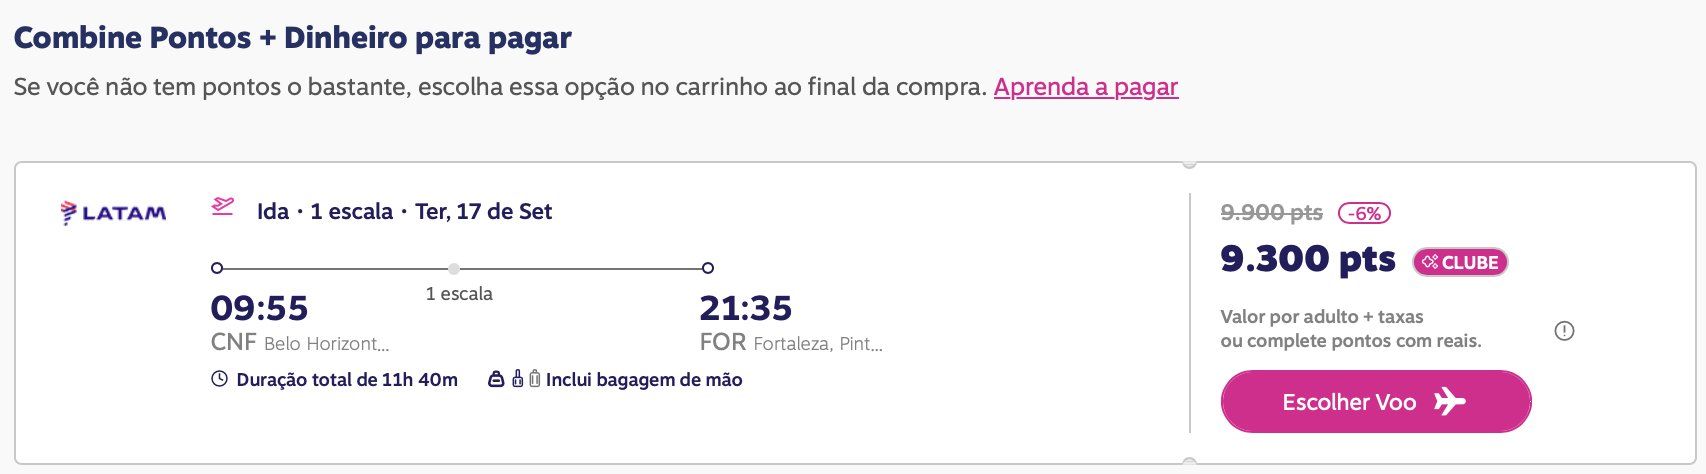
Task: Click the -6% discount badge
Action: coord(1365,213)
